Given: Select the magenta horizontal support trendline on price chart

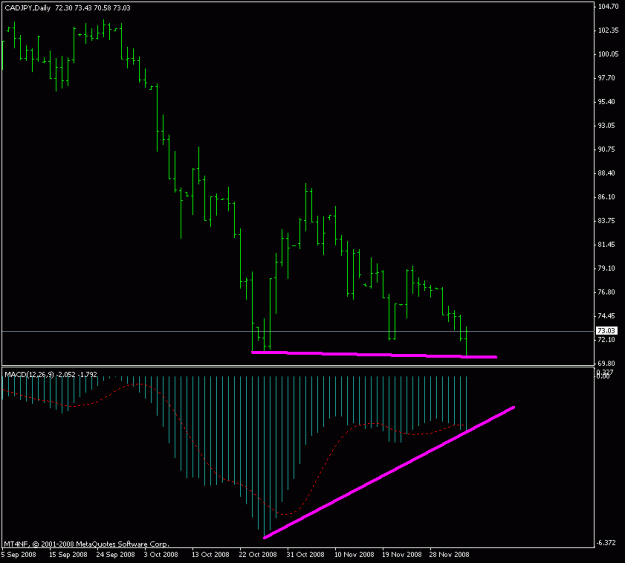Looking at the screenshot, I should point(374,354).
